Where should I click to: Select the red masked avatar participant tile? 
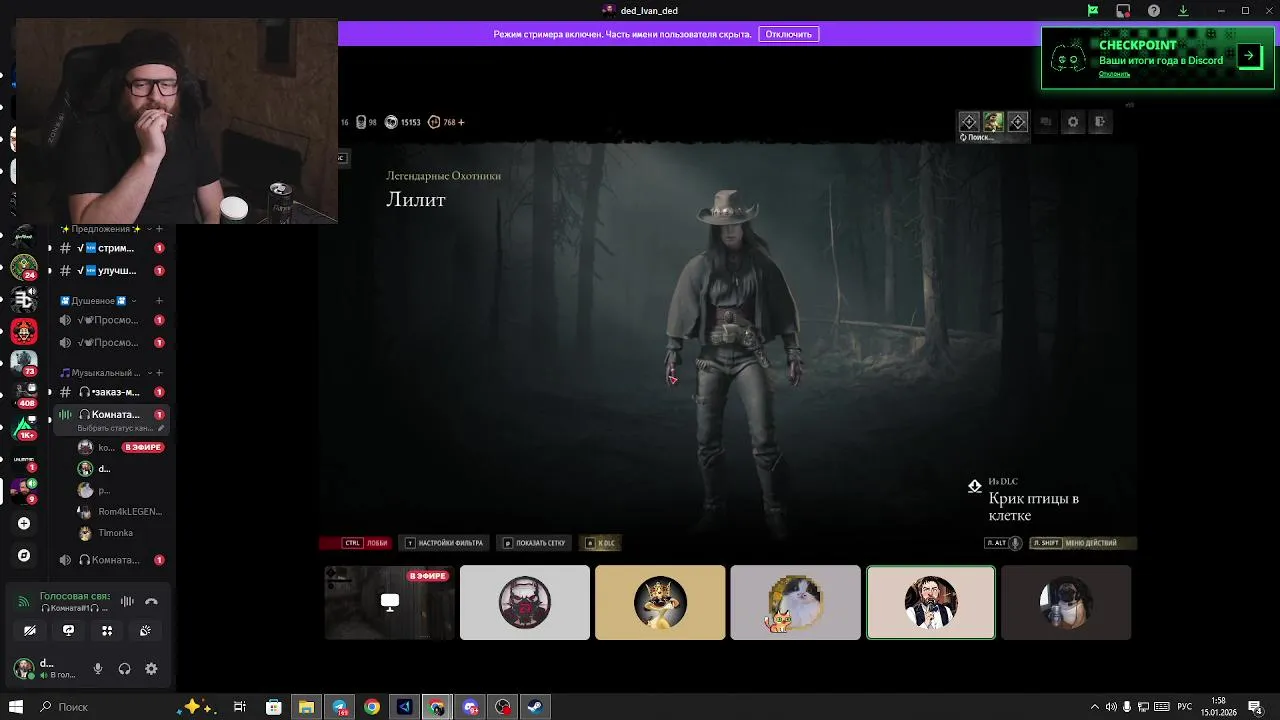525,602
